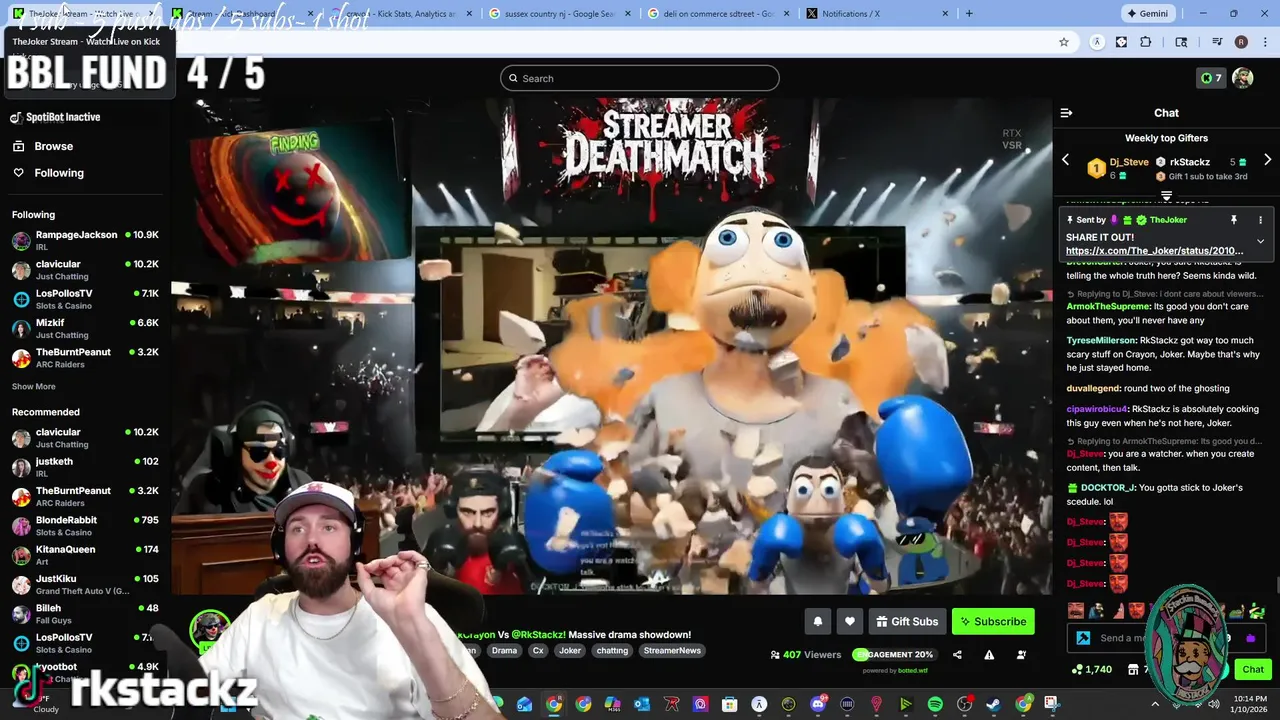
Task: Open justketh in Recommended list
Action: (x=85, y=467)
